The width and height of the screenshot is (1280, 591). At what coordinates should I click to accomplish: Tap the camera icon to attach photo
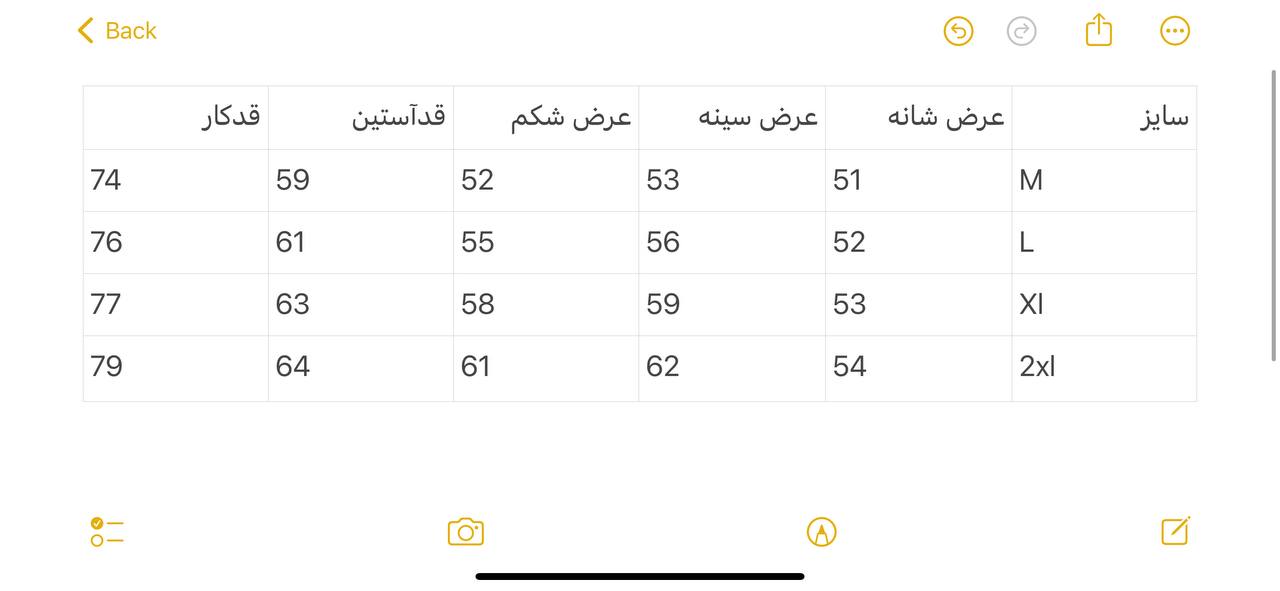point(466,532)
